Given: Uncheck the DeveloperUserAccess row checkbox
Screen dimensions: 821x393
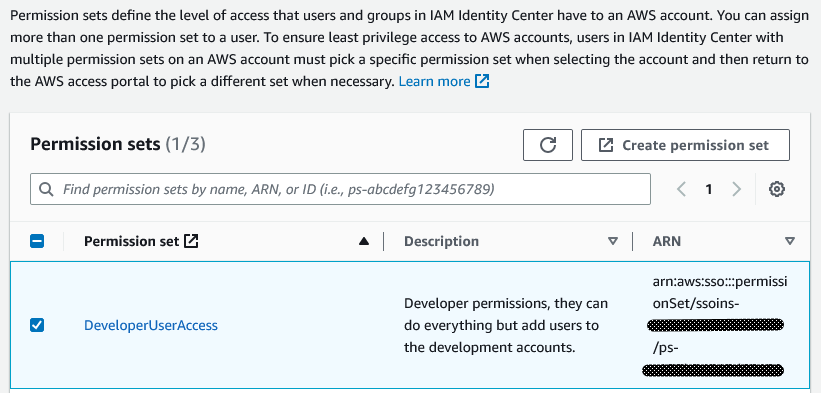Looking at the screenshot, I should tap(37, 325).
